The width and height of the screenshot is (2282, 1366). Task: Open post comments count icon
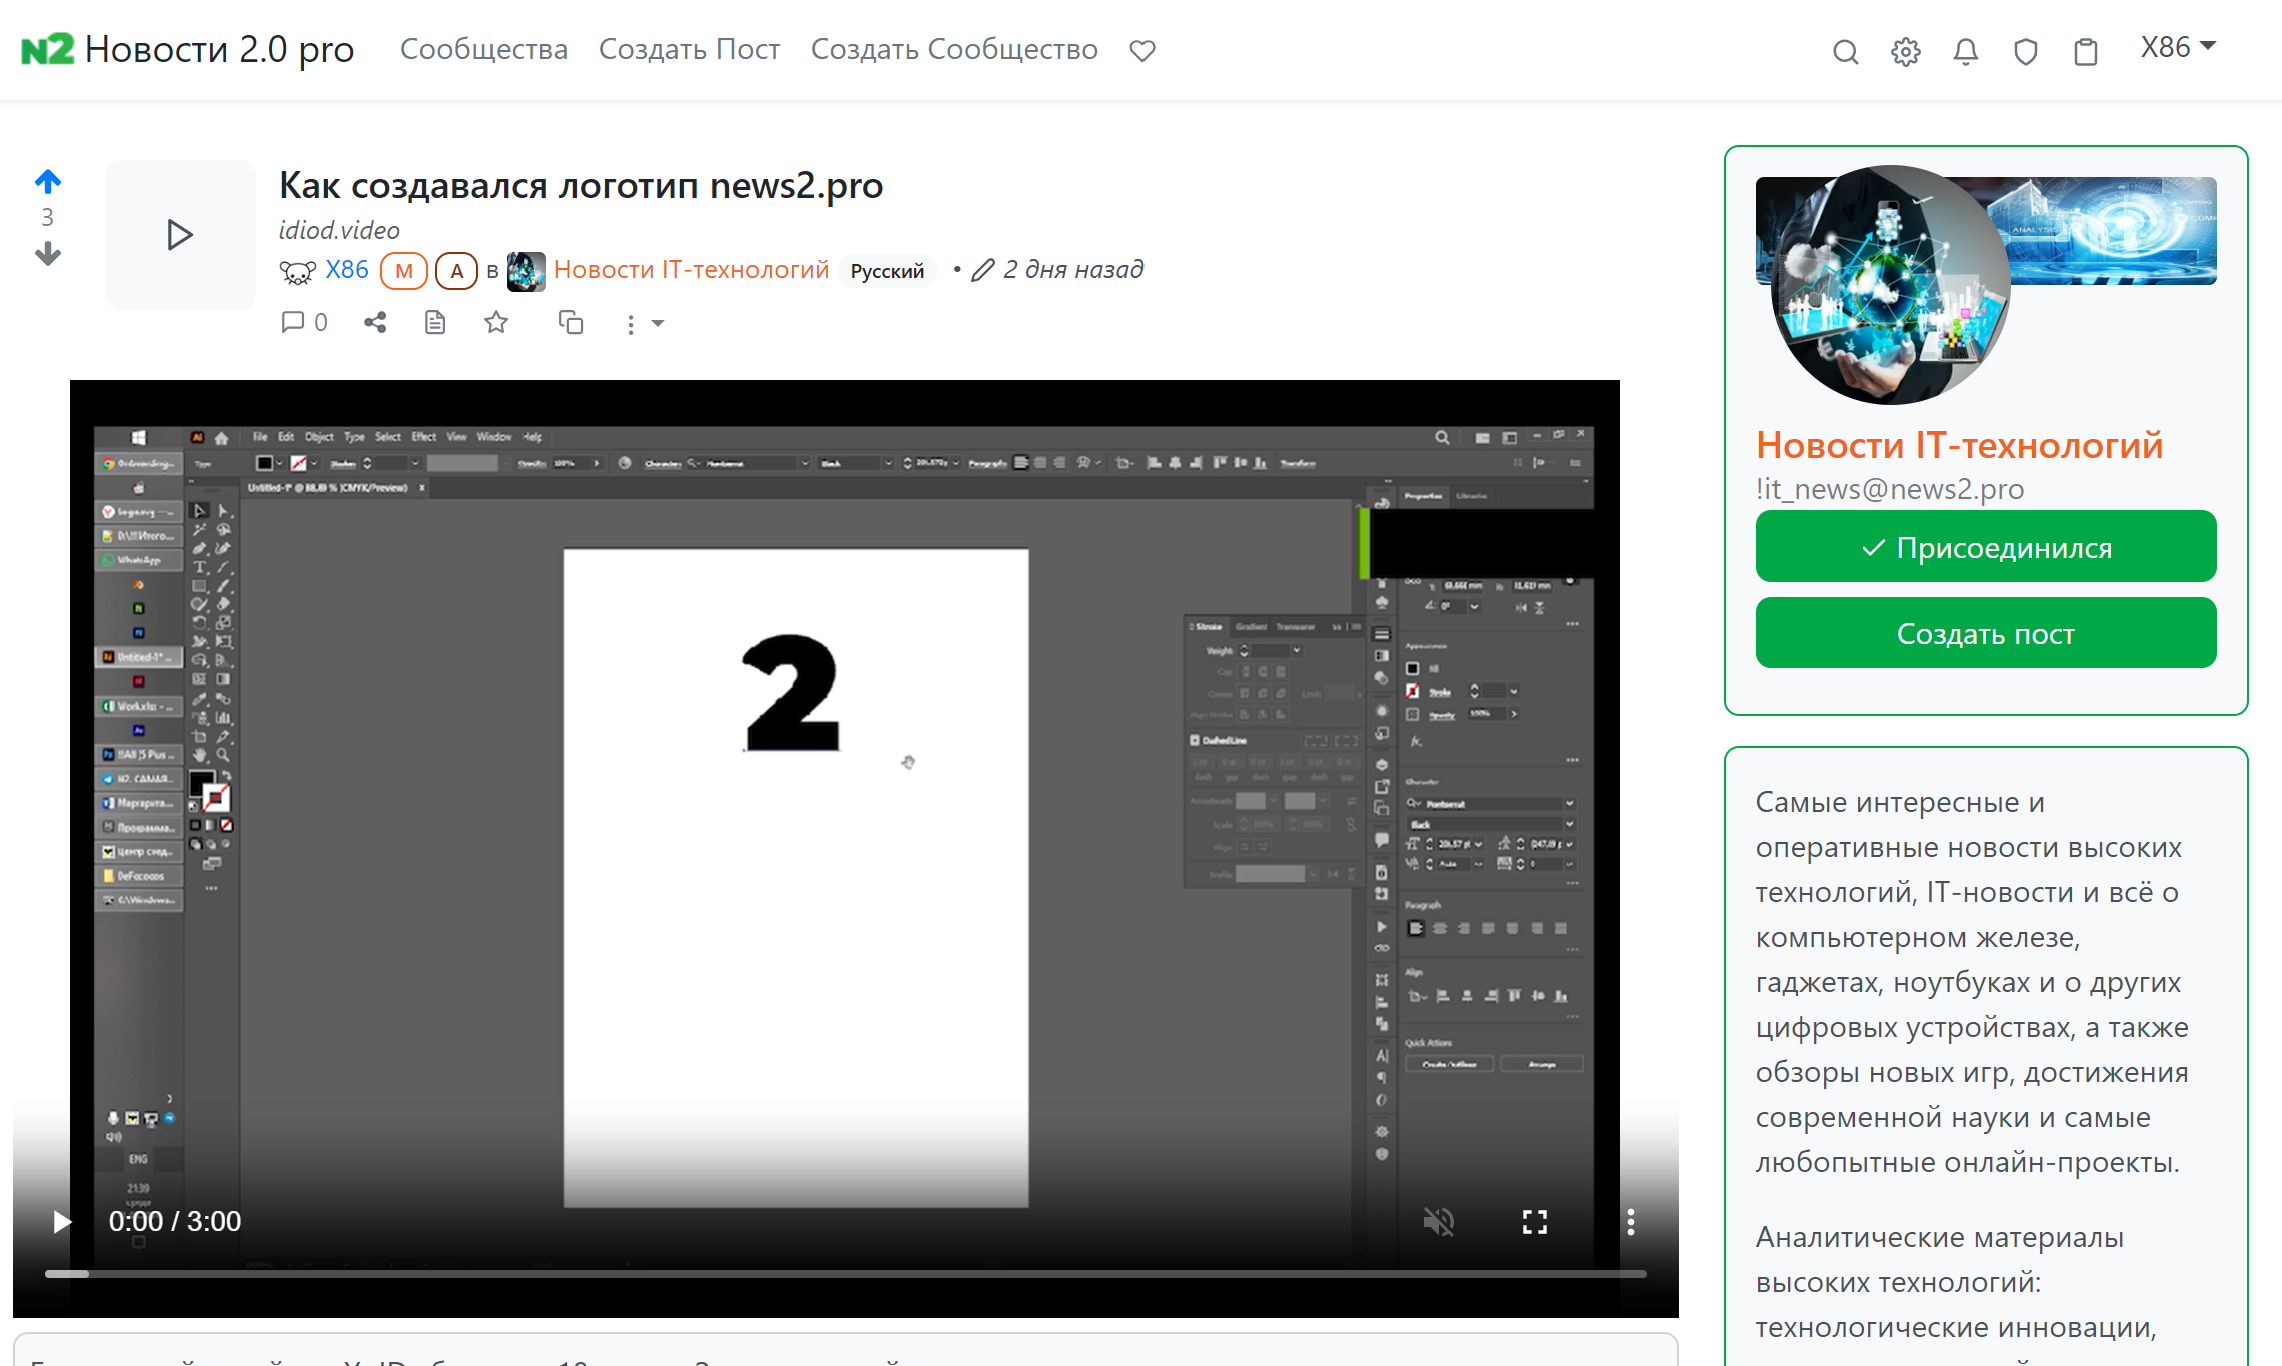click(x=304, y=322)
